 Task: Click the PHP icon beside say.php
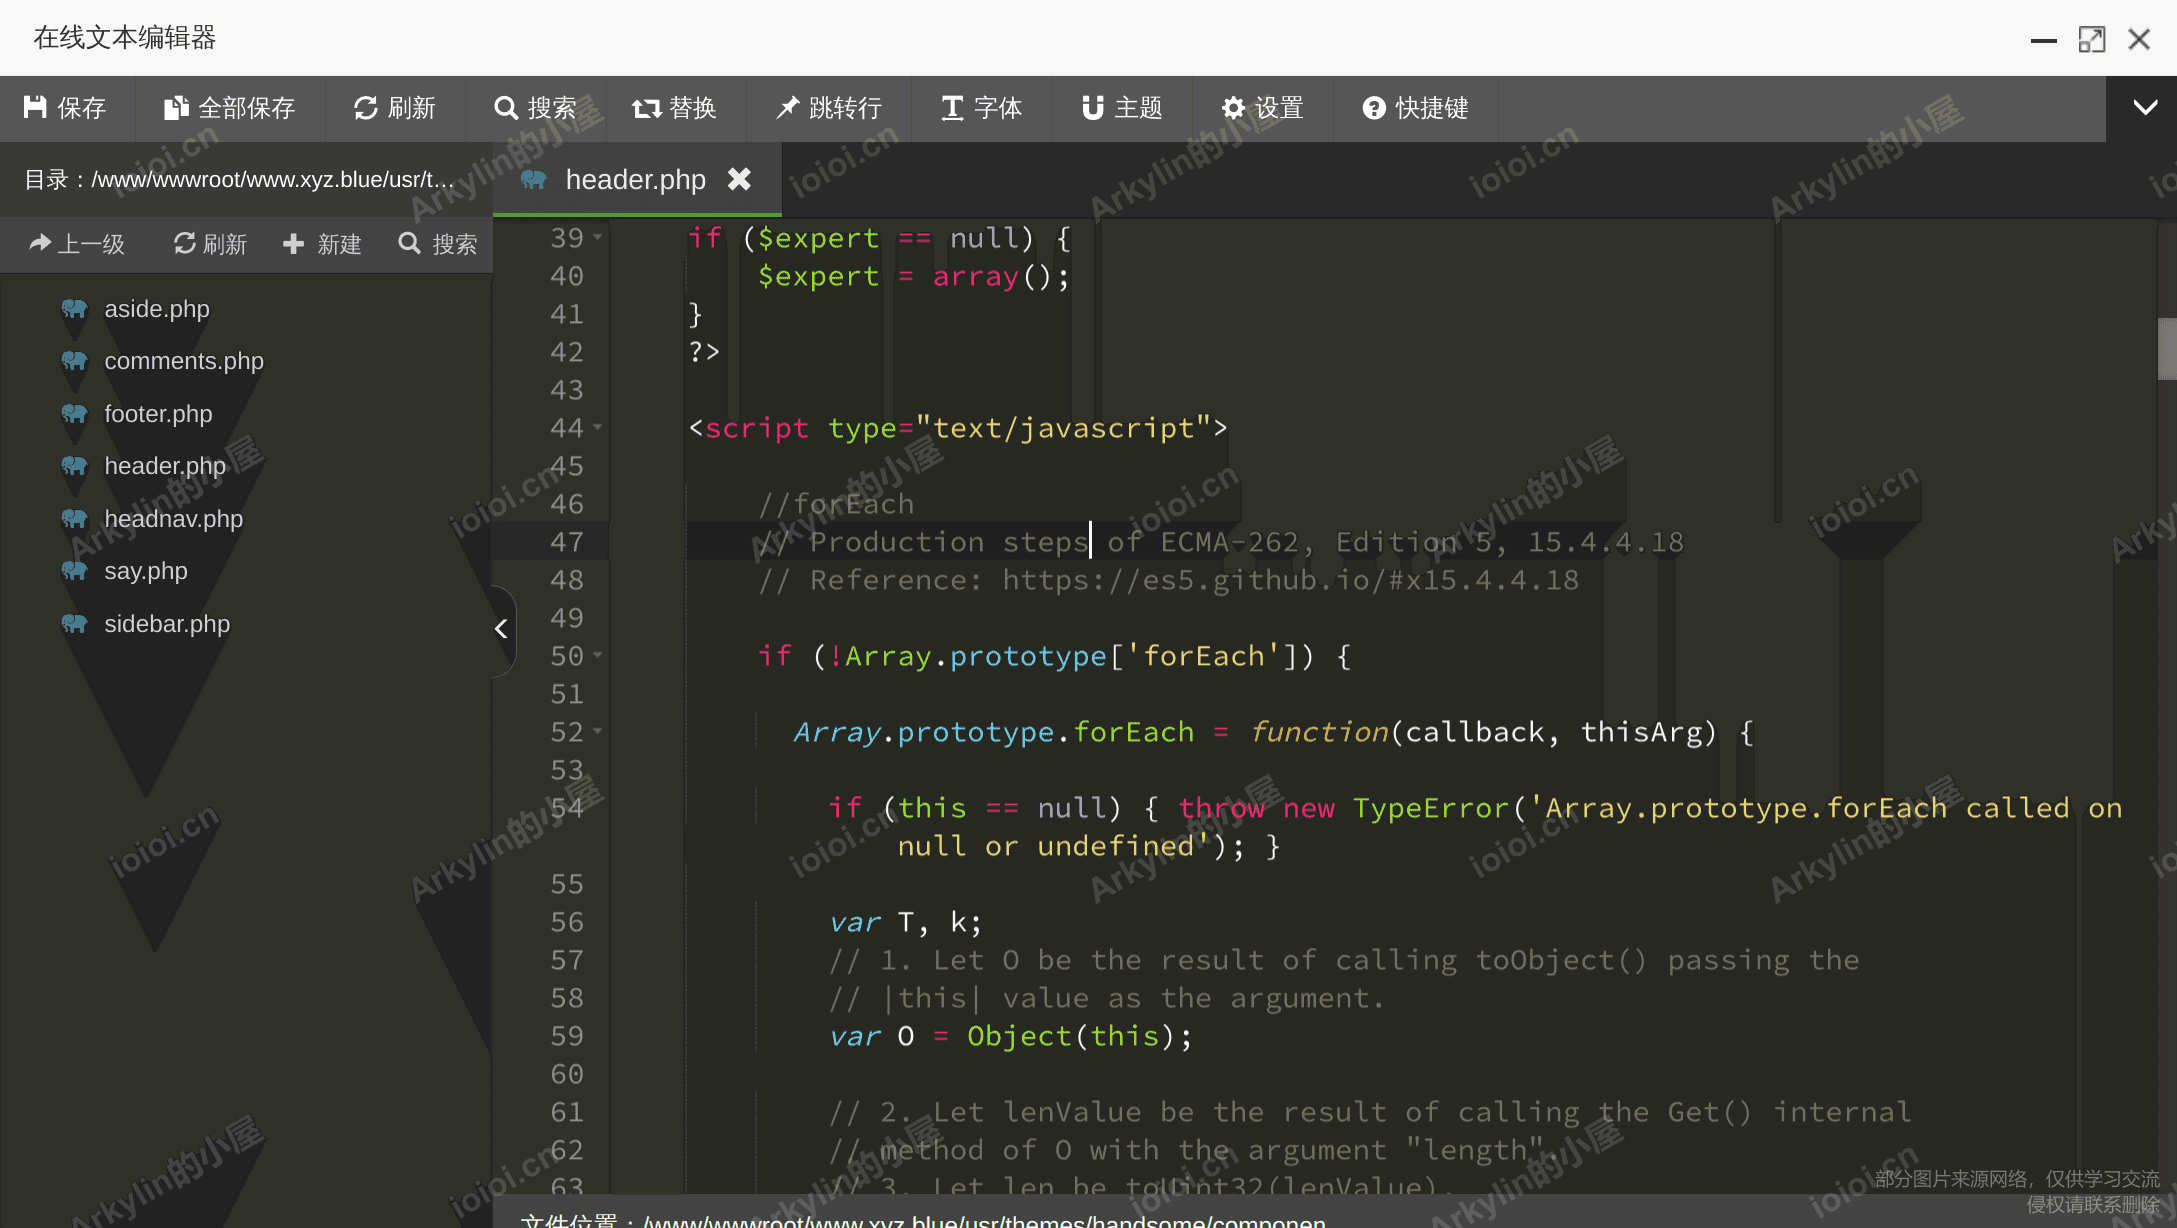[x=74, y=571]
